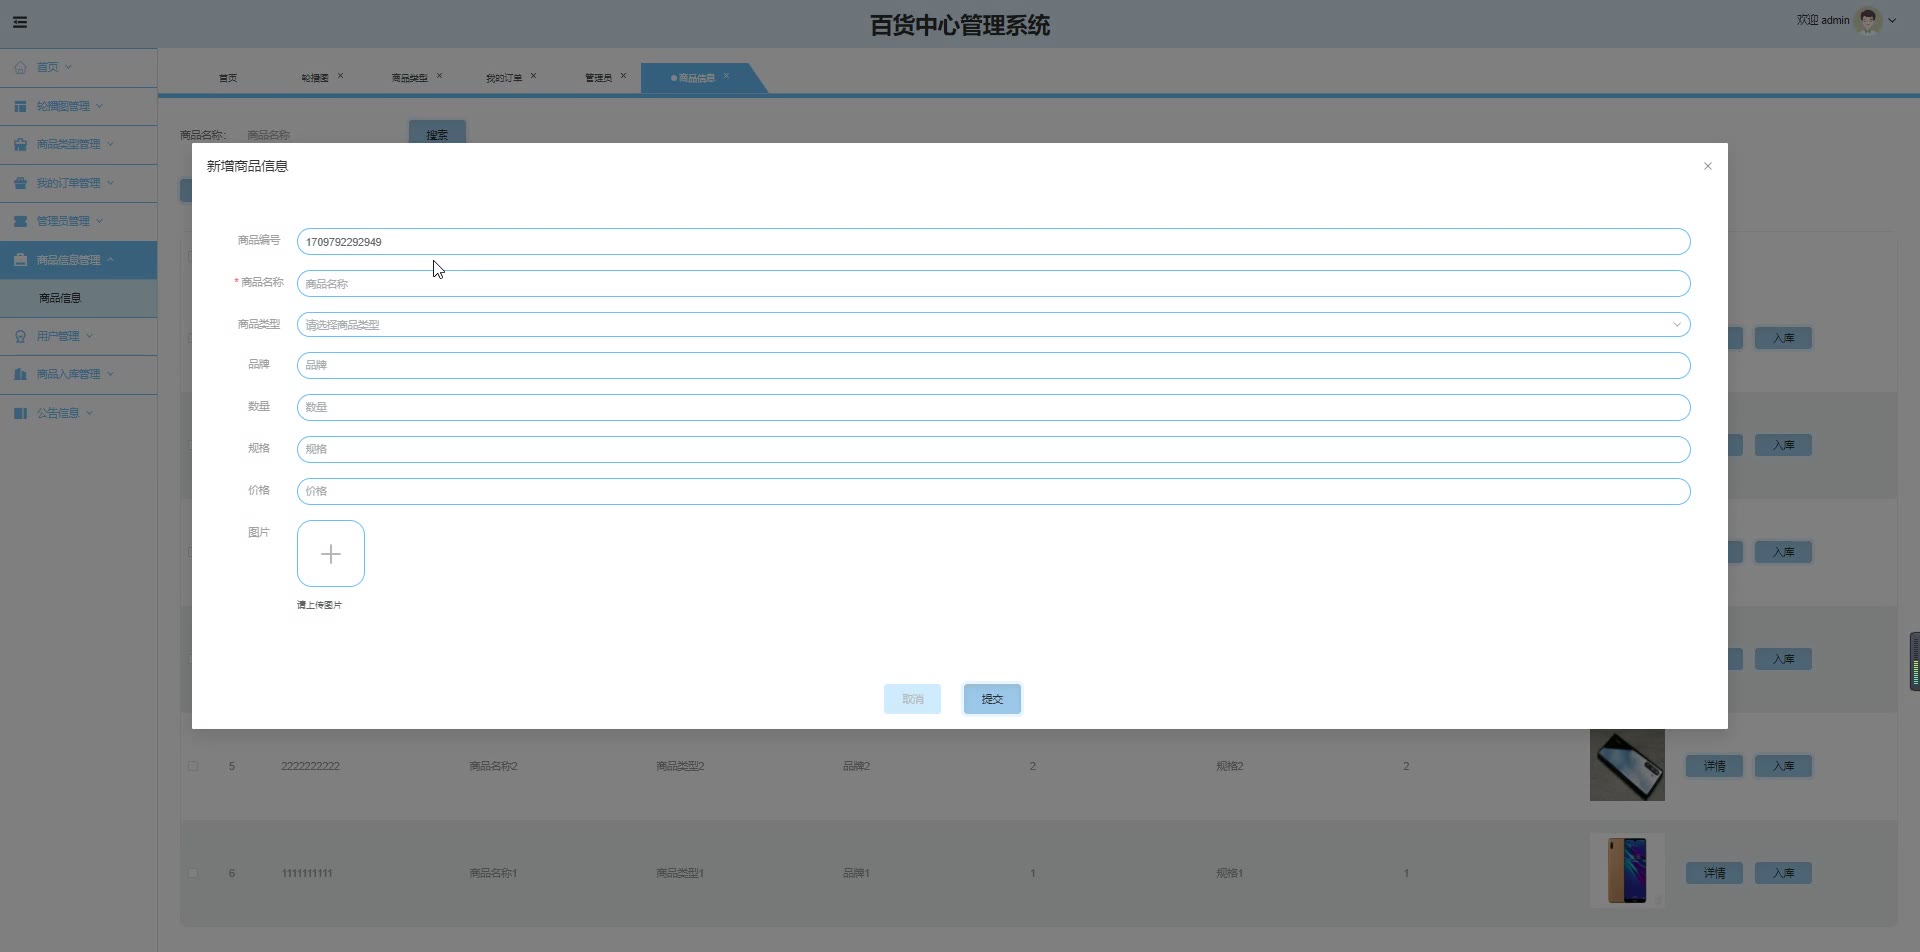Expand the 我的订单管理 sidebar menu
The width and height of the screenshot is (1920, 952).
pyautogui.click(x=110, y=183)
